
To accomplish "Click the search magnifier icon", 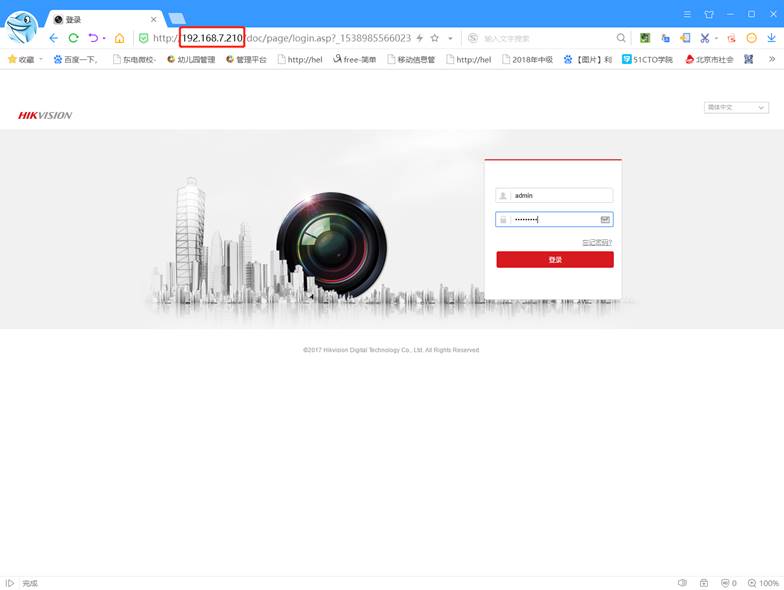I will pyautogui.click(x=621, y=38).
